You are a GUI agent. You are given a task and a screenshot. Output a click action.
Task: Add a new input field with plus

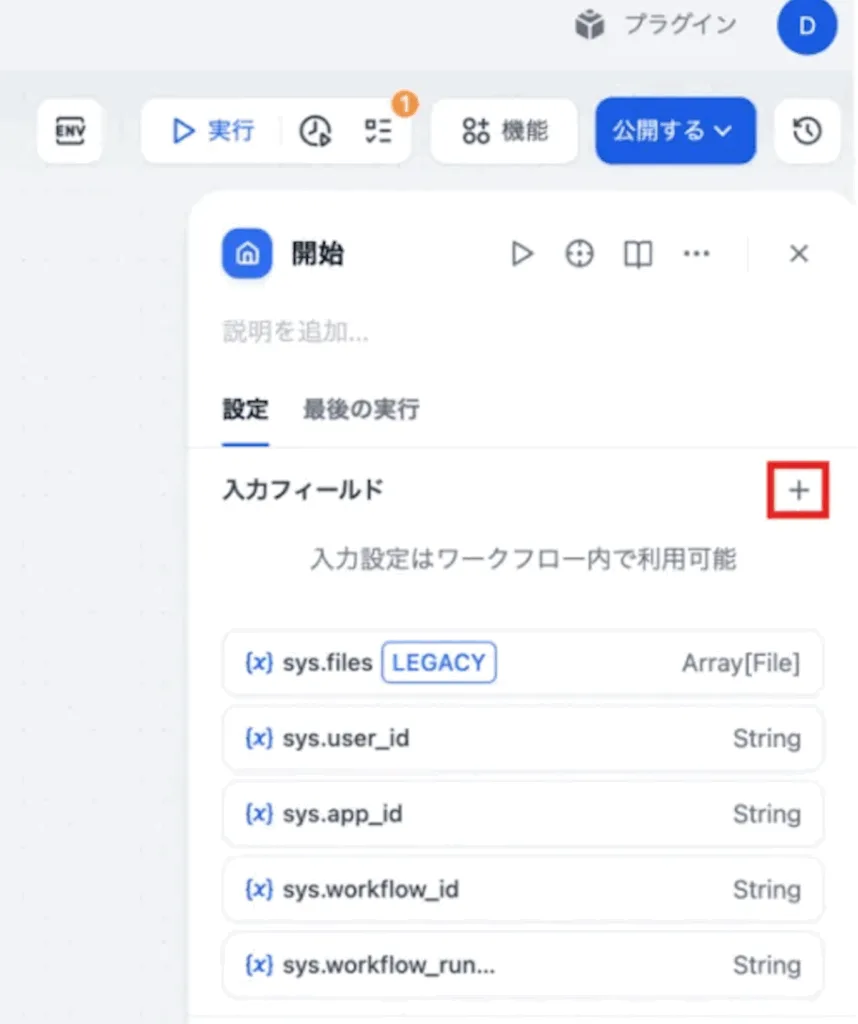click(798, 490)
